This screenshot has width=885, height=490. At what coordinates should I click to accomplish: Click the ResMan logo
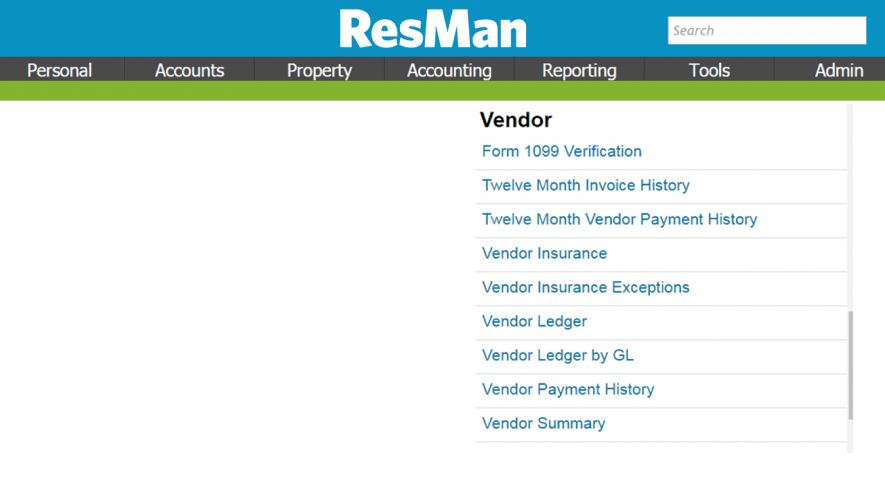433,29
